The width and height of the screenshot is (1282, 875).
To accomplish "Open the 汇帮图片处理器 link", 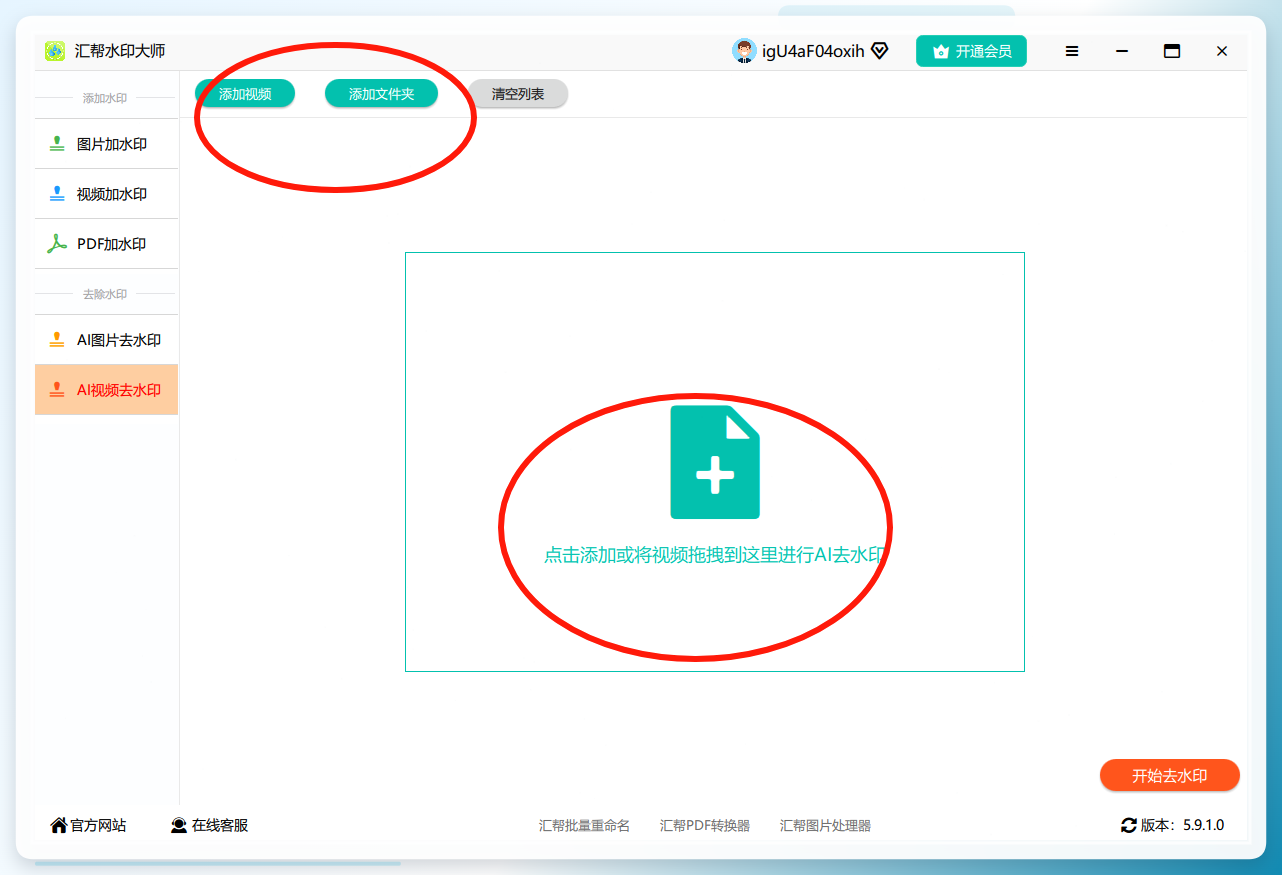I will (825, 826).
